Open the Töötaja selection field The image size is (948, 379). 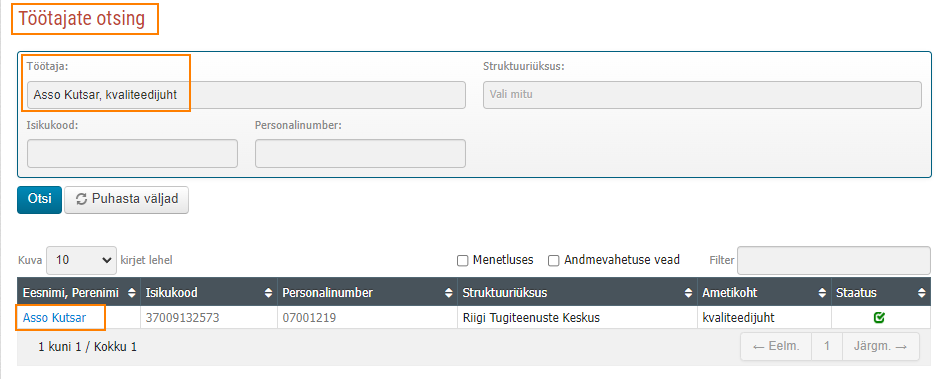click(246, 95)
